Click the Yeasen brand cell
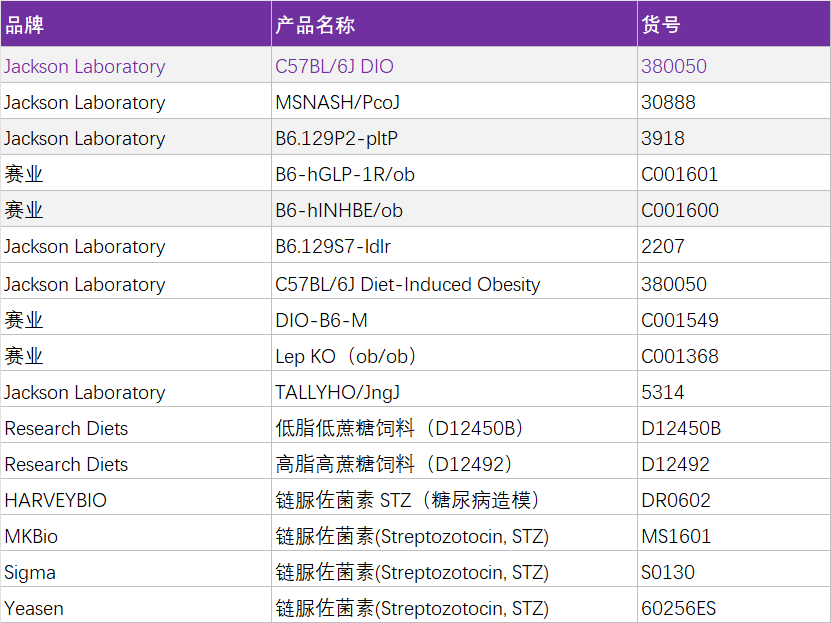This screenshot has height=623, width=831. point(136,605)
